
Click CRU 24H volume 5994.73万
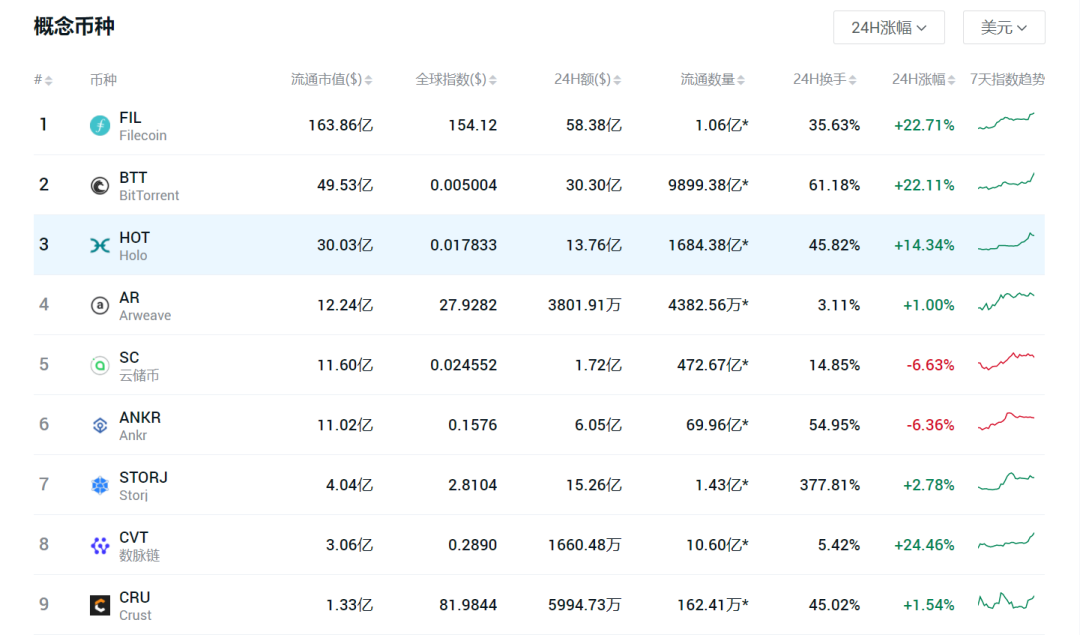[585, 605]
